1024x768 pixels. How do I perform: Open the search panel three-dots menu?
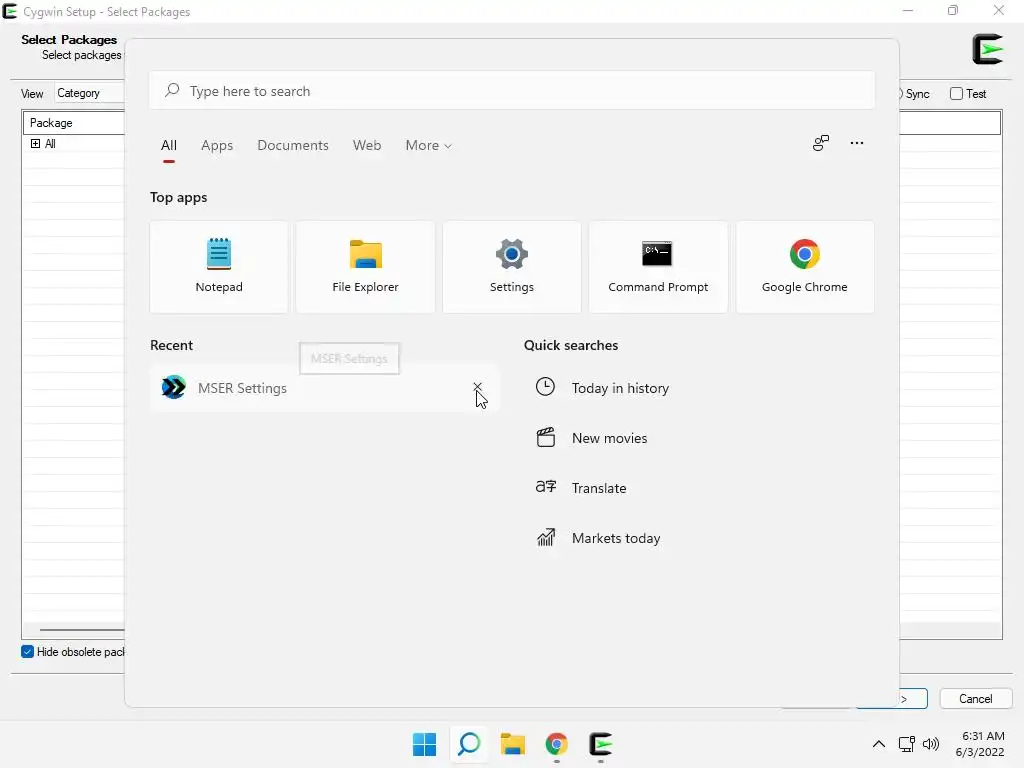pyautogui.click(x=857, y=143)
